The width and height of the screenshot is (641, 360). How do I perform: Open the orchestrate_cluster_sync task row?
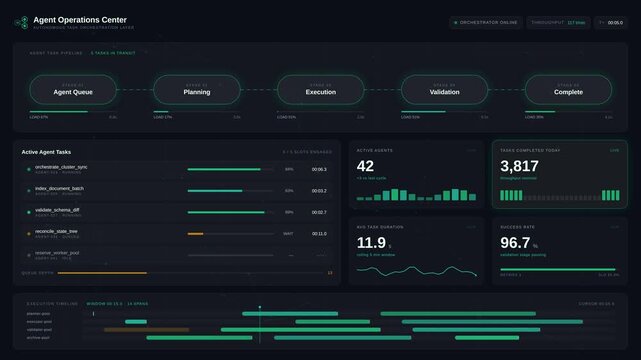point(177,169)
